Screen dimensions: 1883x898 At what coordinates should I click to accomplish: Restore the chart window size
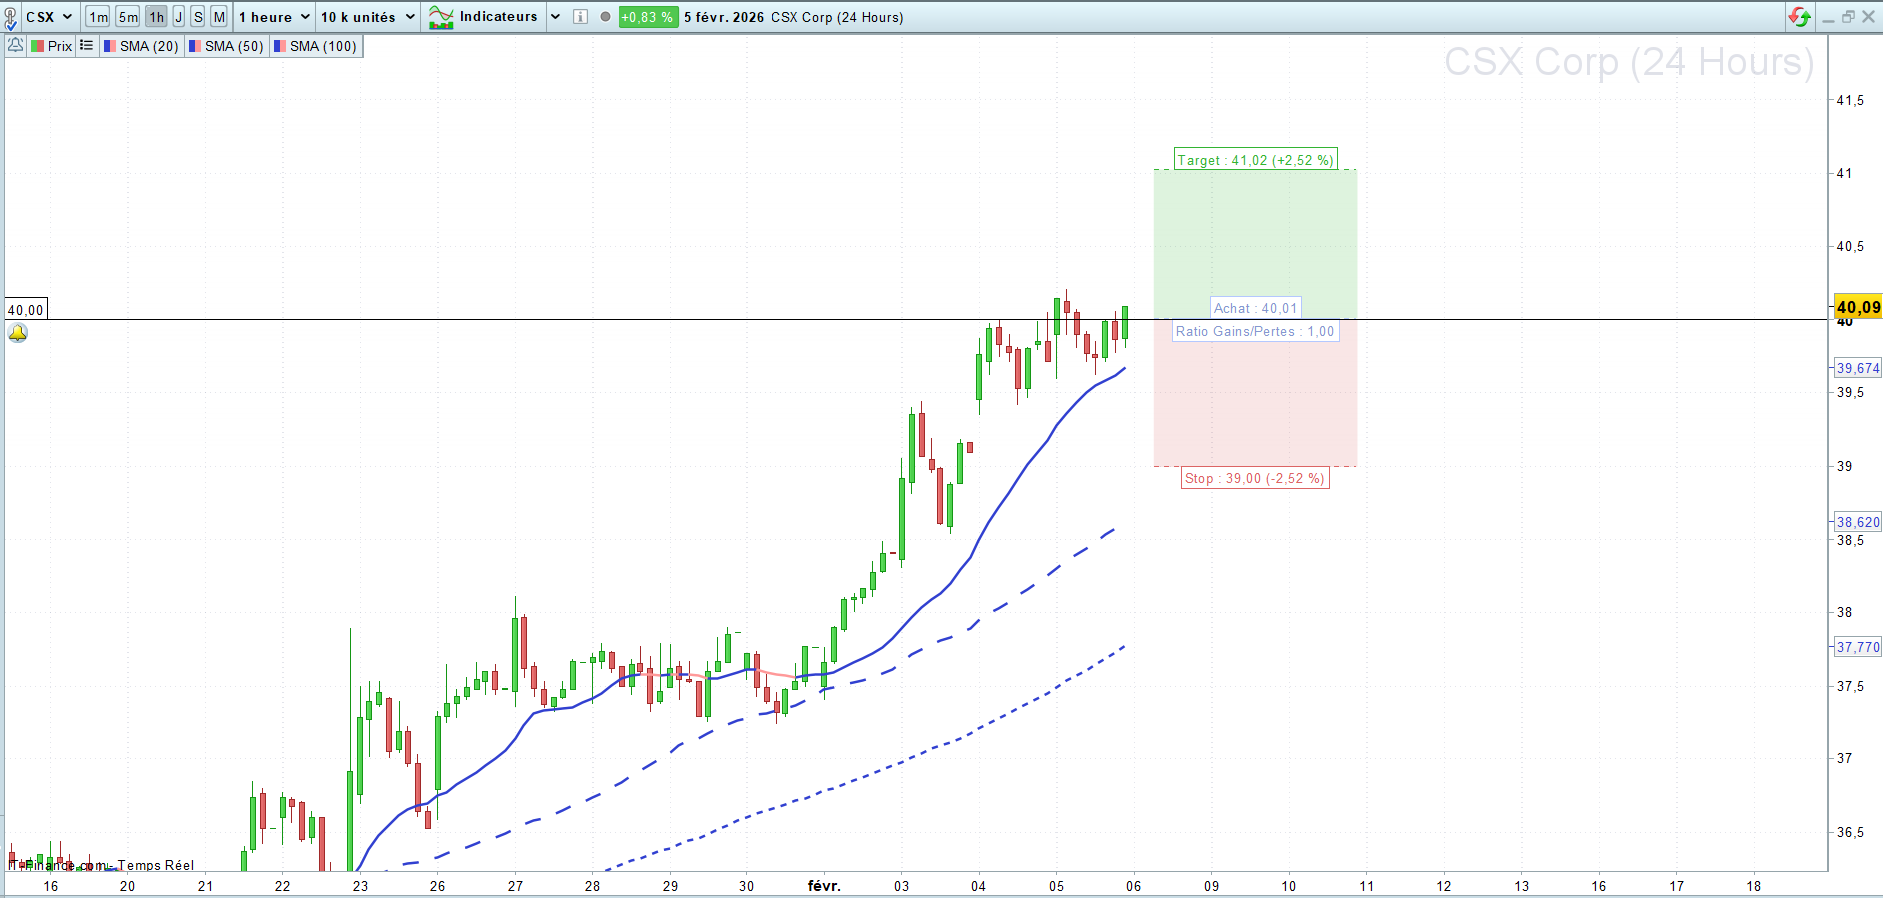[x=1848, y=17]
